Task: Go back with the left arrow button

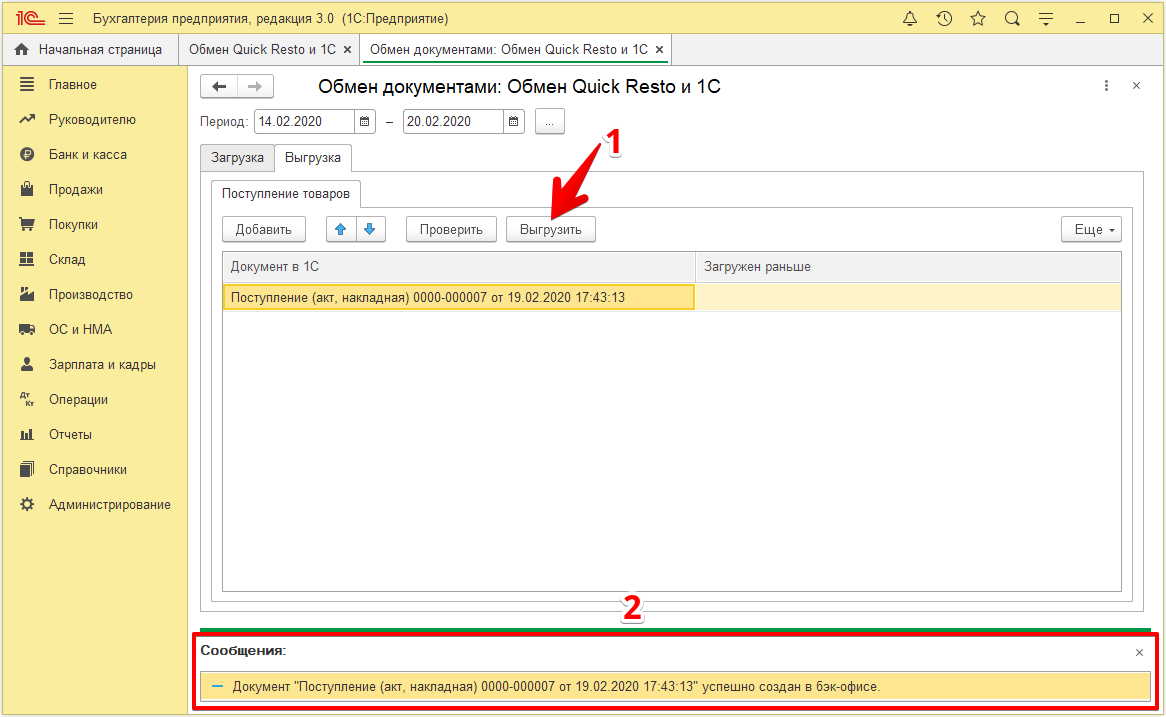Action: coord(219,86)
